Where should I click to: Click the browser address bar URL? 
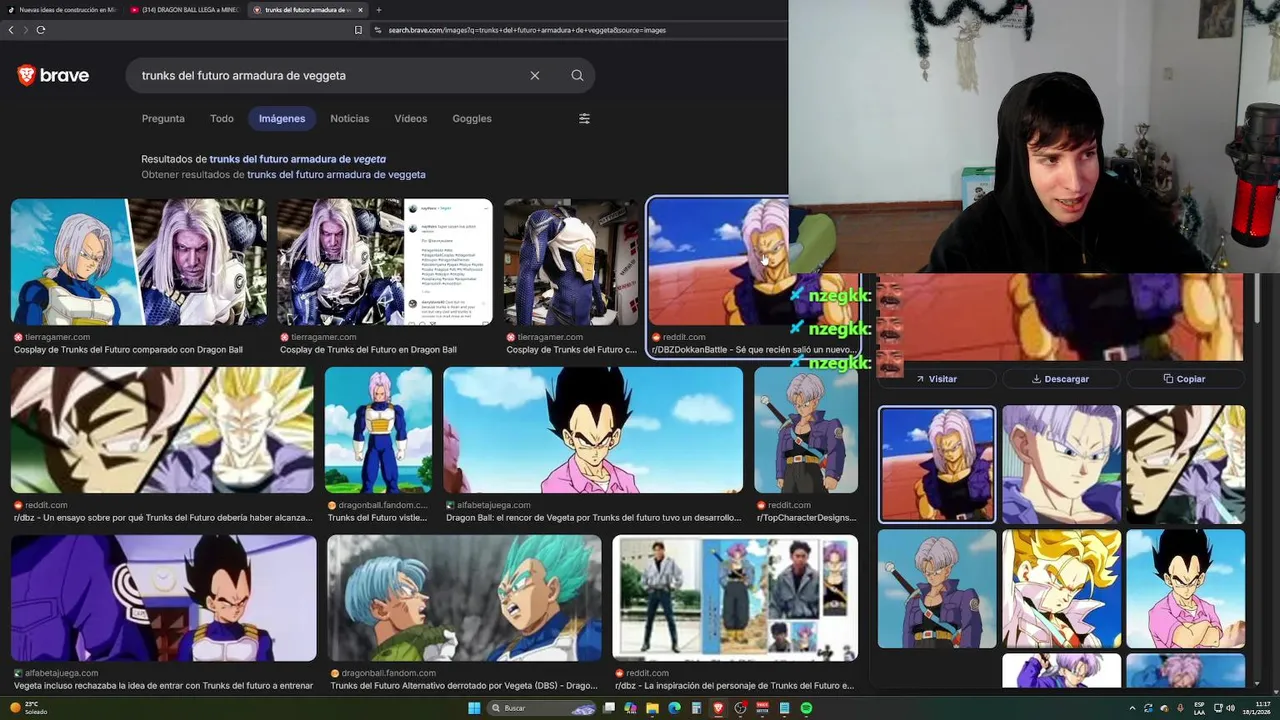pos(527,30)
